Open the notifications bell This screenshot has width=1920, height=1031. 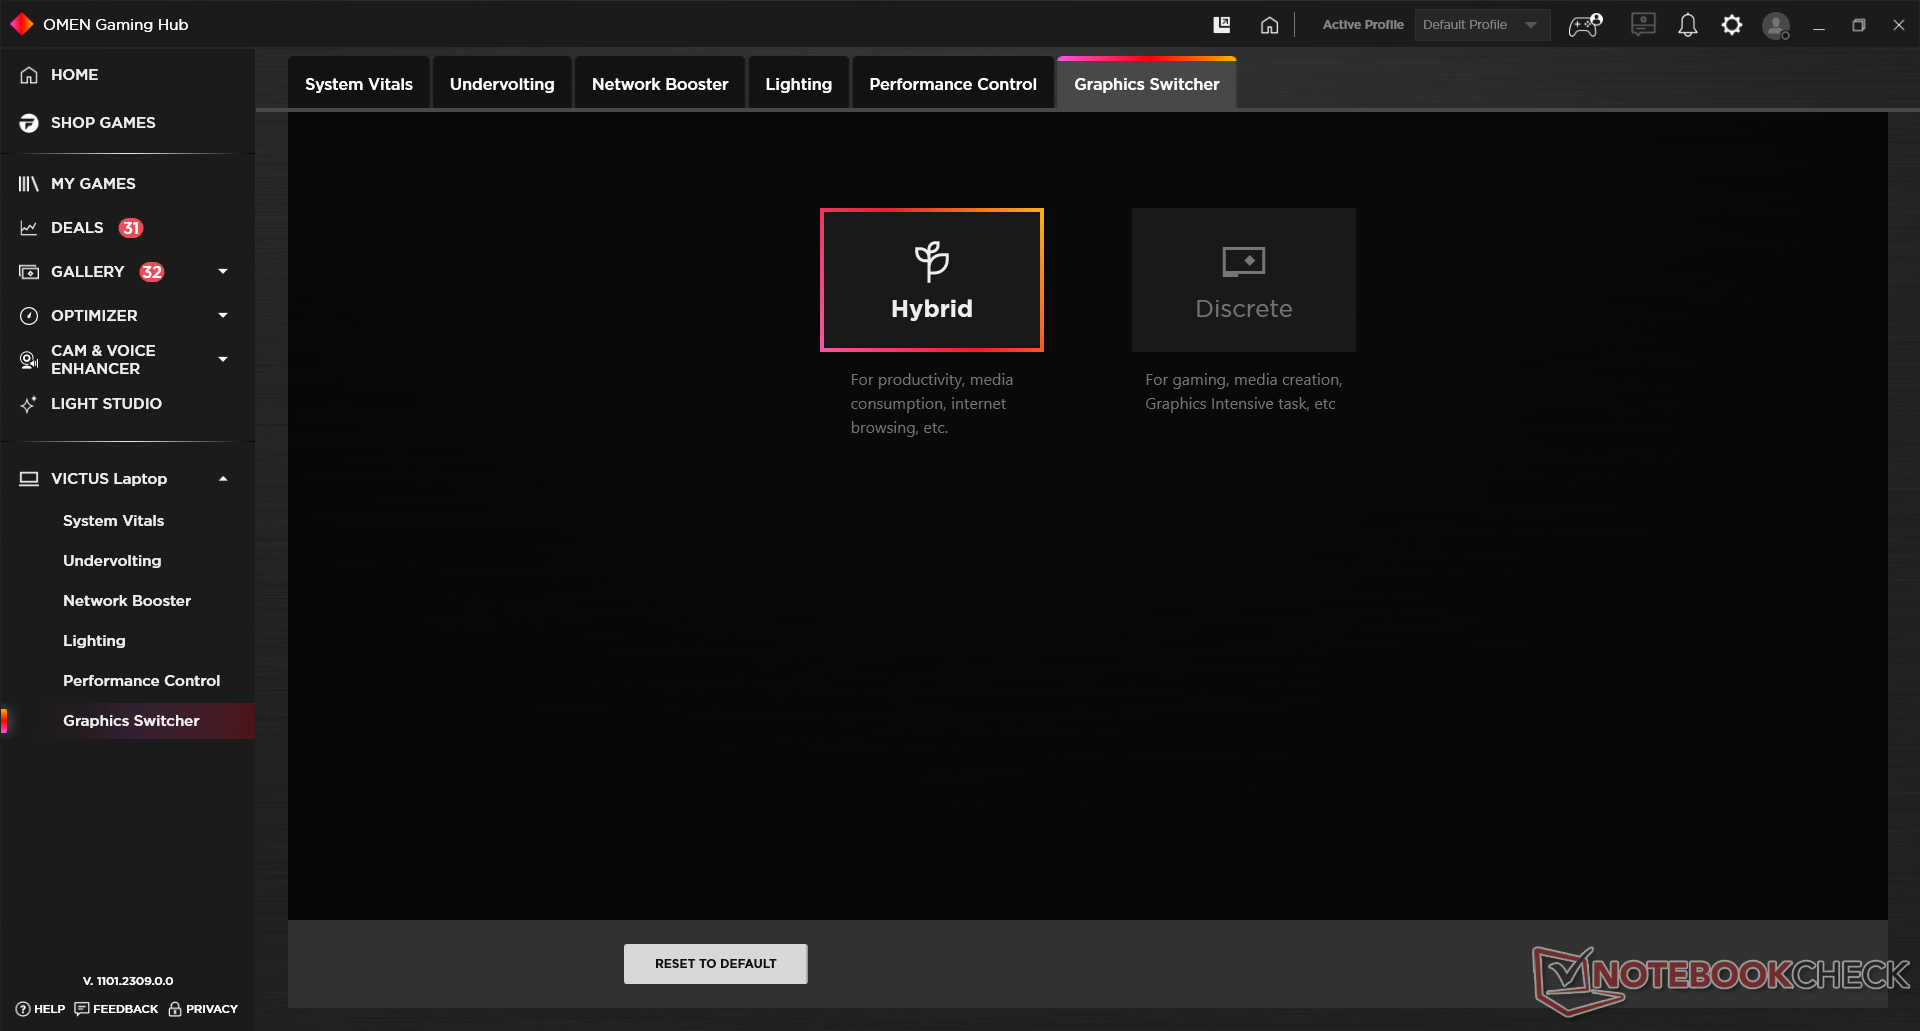point(1687,25)
